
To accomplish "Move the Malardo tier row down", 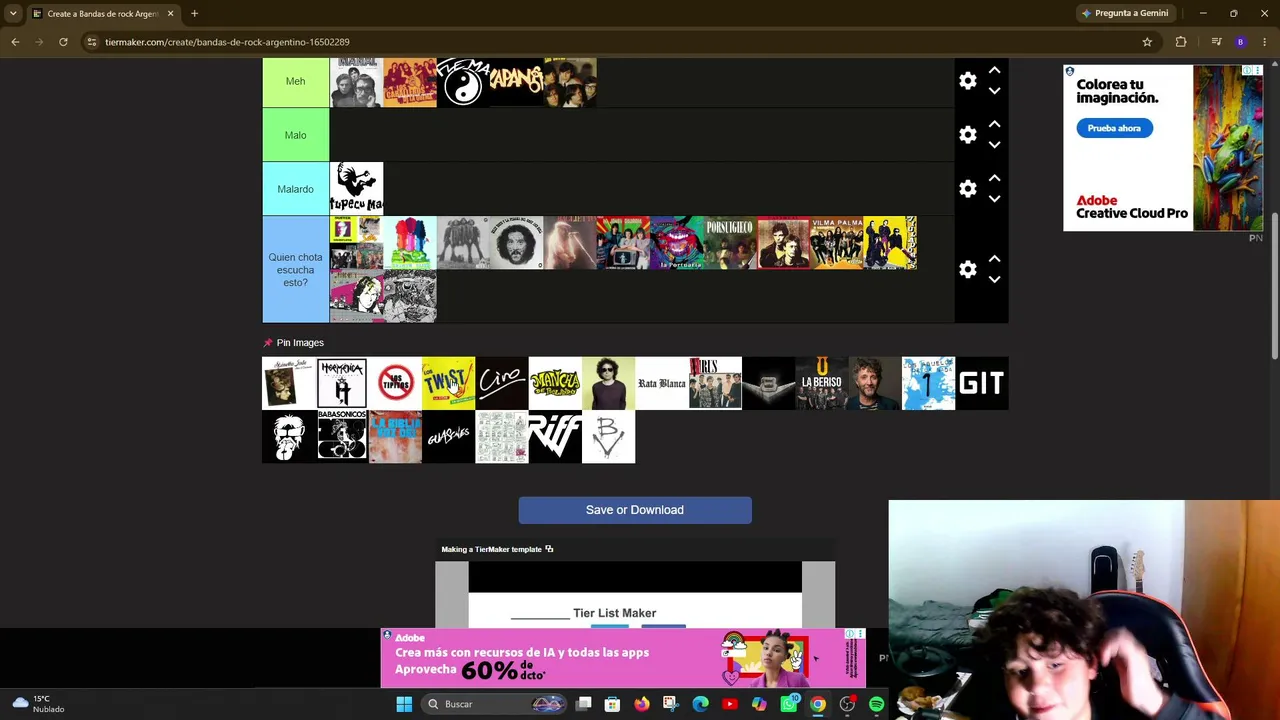I will click(994, 199).
